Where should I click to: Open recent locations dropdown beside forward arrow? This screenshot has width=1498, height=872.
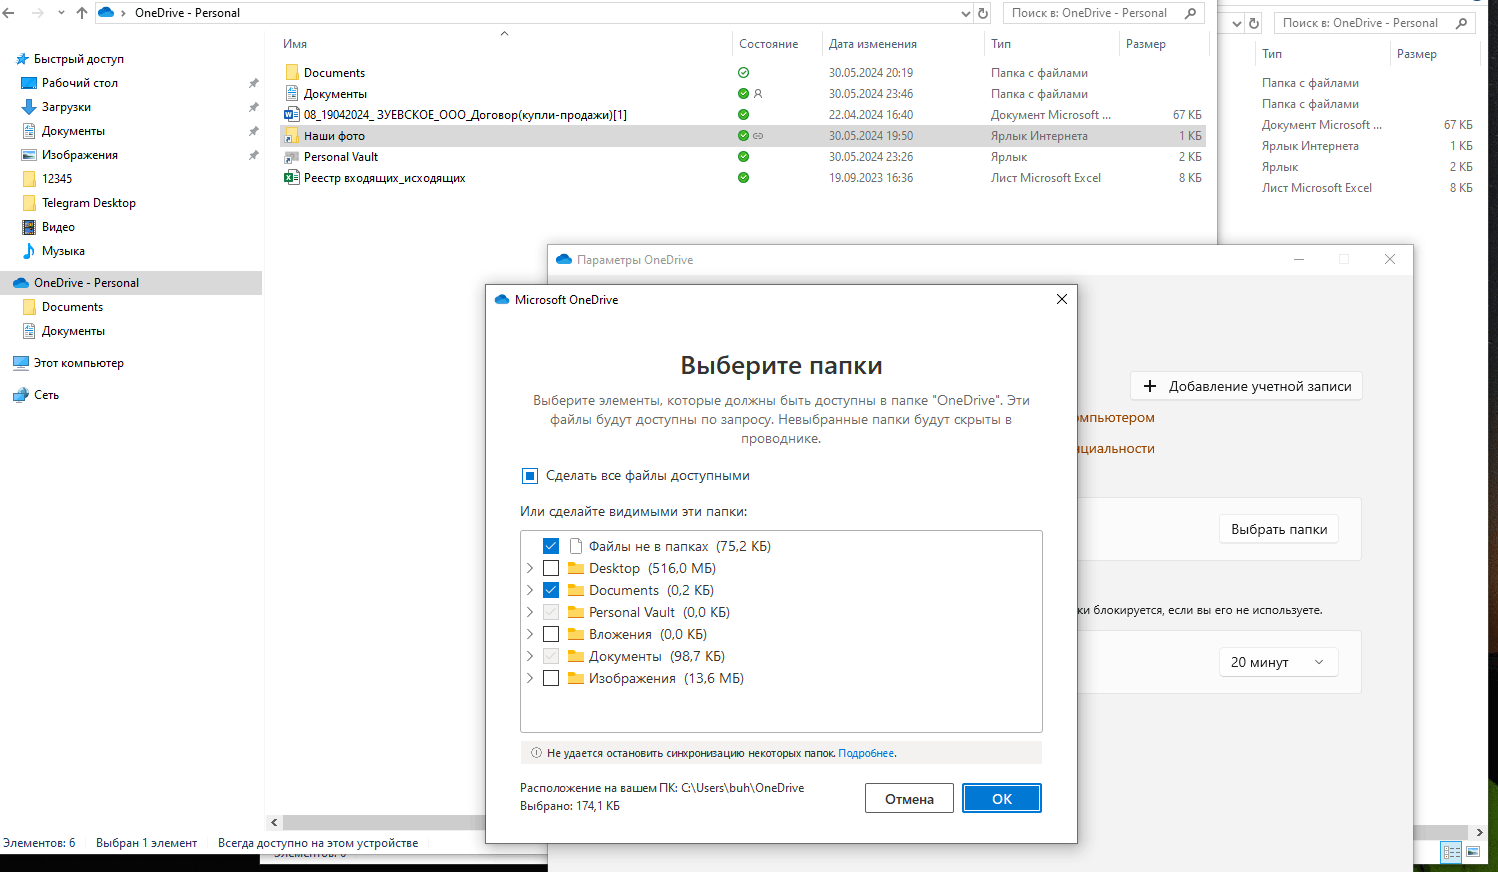pyautogui.click(x=60, y=13)
